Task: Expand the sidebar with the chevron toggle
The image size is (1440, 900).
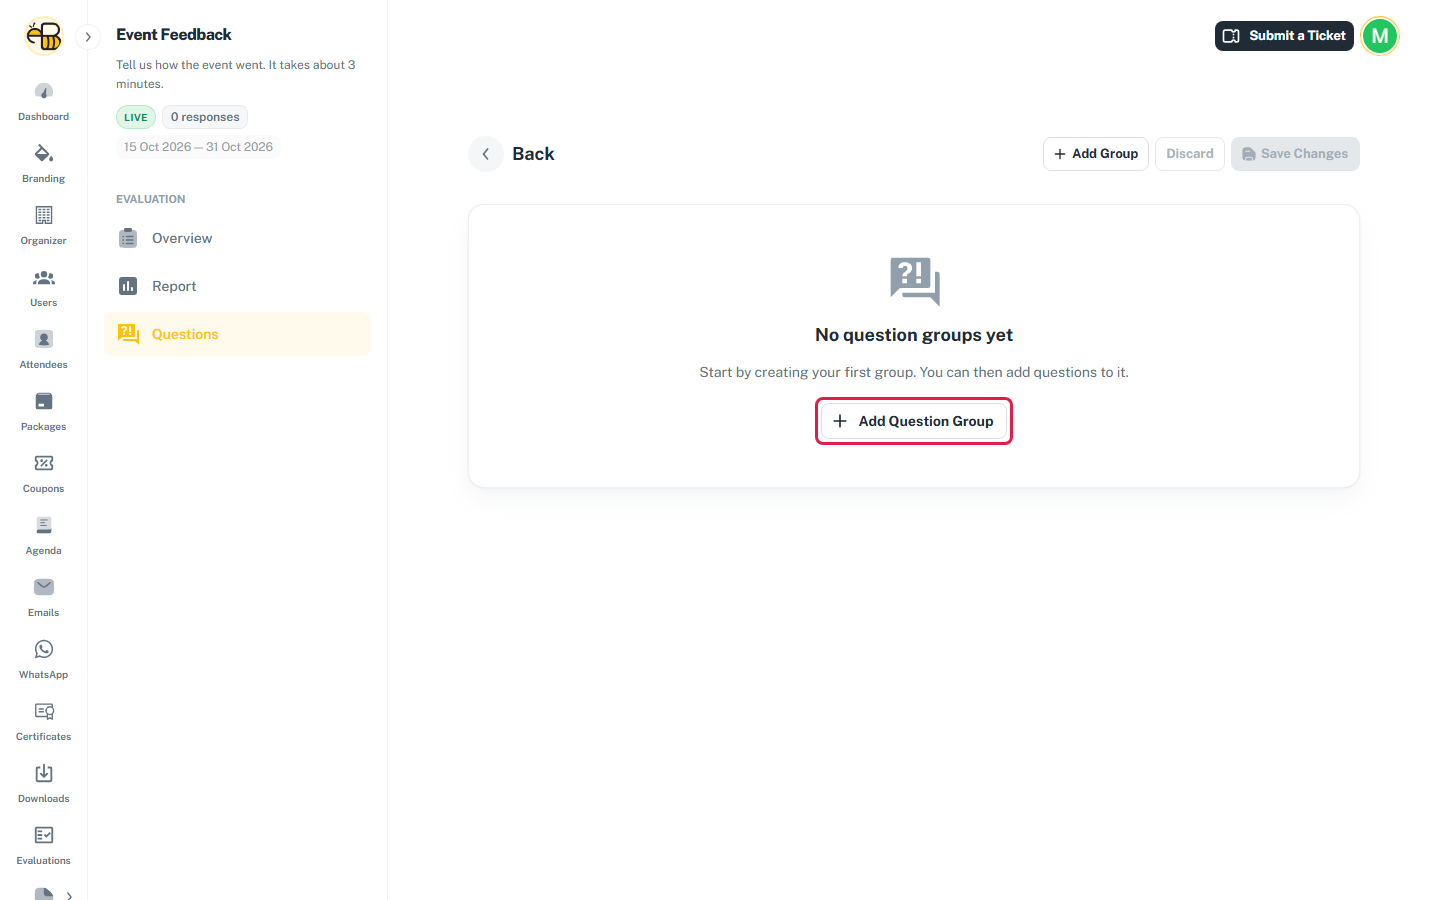Action: click(x=88, y=37)
